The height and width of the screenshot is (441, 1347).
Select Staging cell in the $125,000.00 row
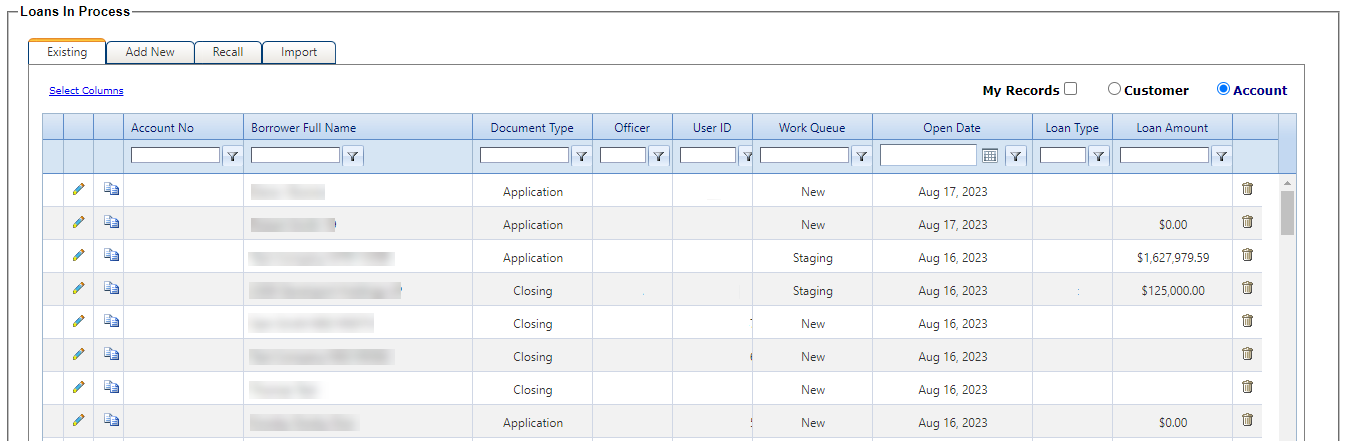coord(812,290)
